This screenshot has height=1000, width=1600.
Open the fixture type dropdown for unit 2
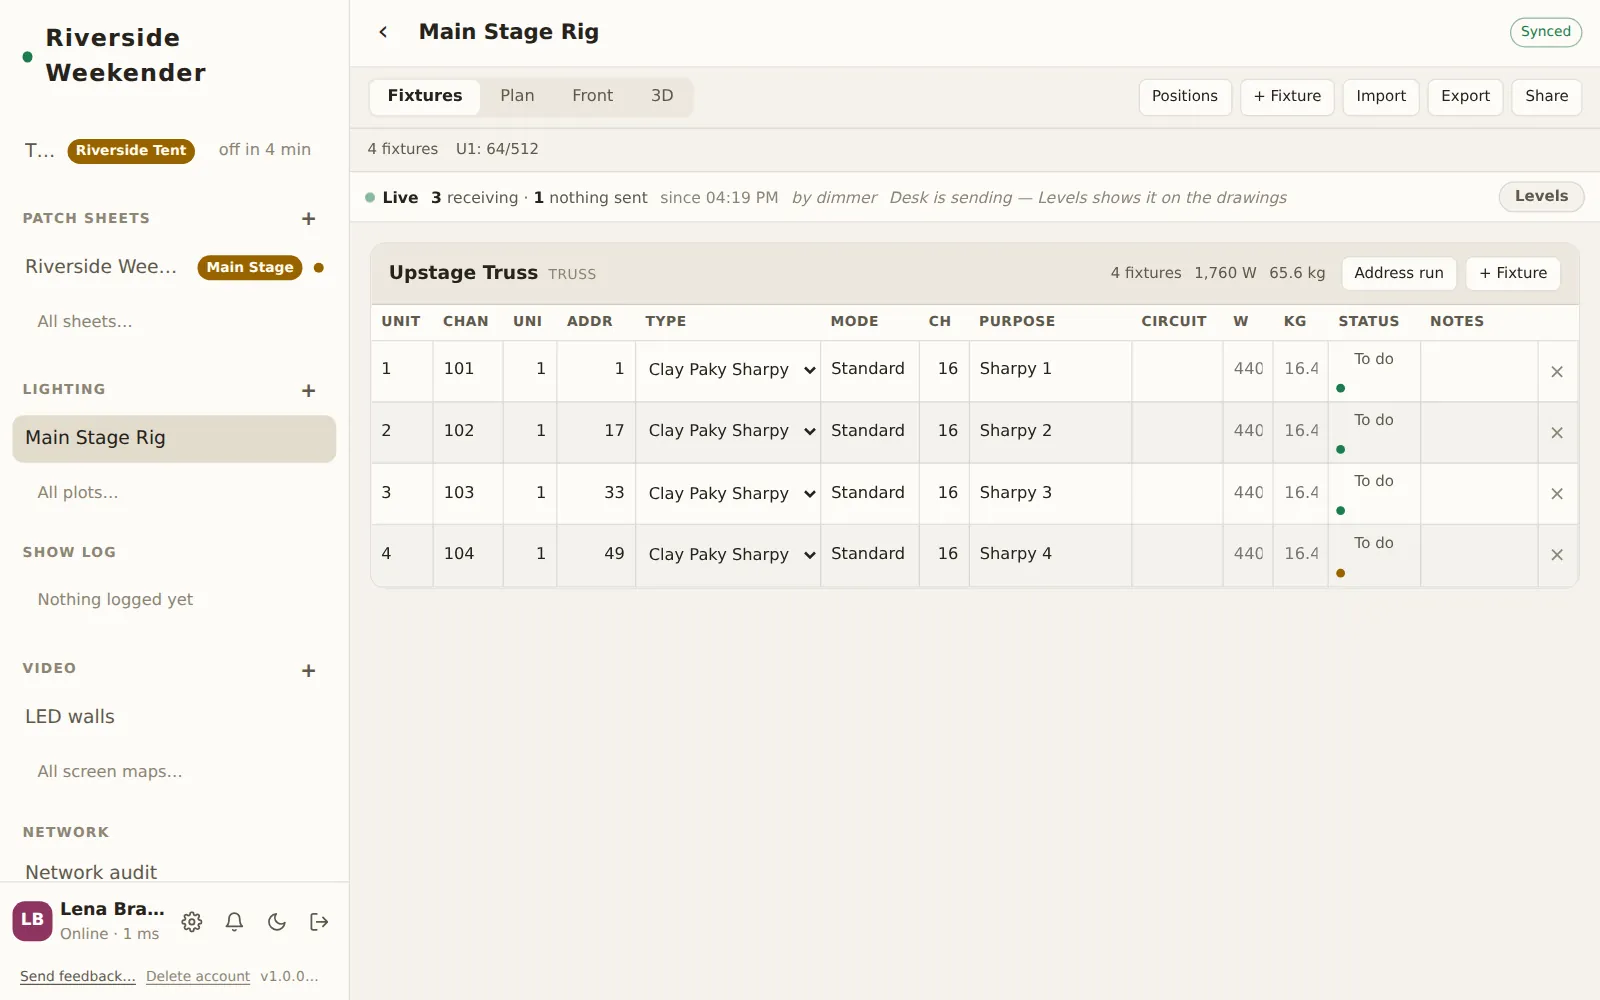pyautogui.click(x=728, y=431)
